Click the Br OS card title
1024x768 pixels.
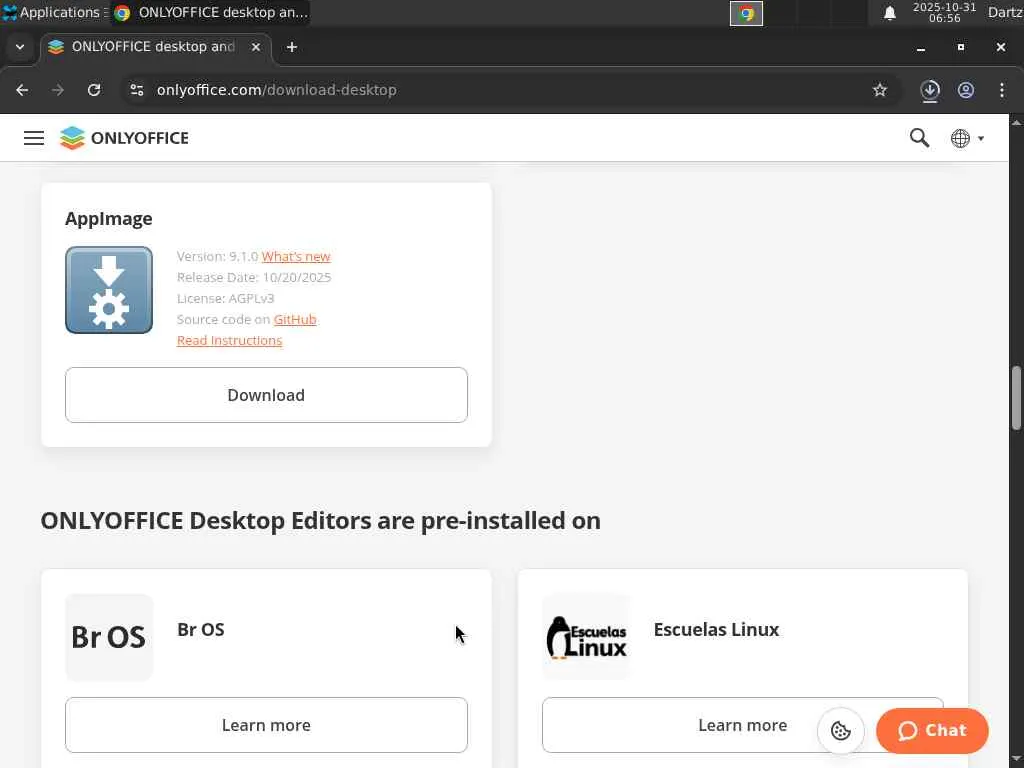coord(200,630)
